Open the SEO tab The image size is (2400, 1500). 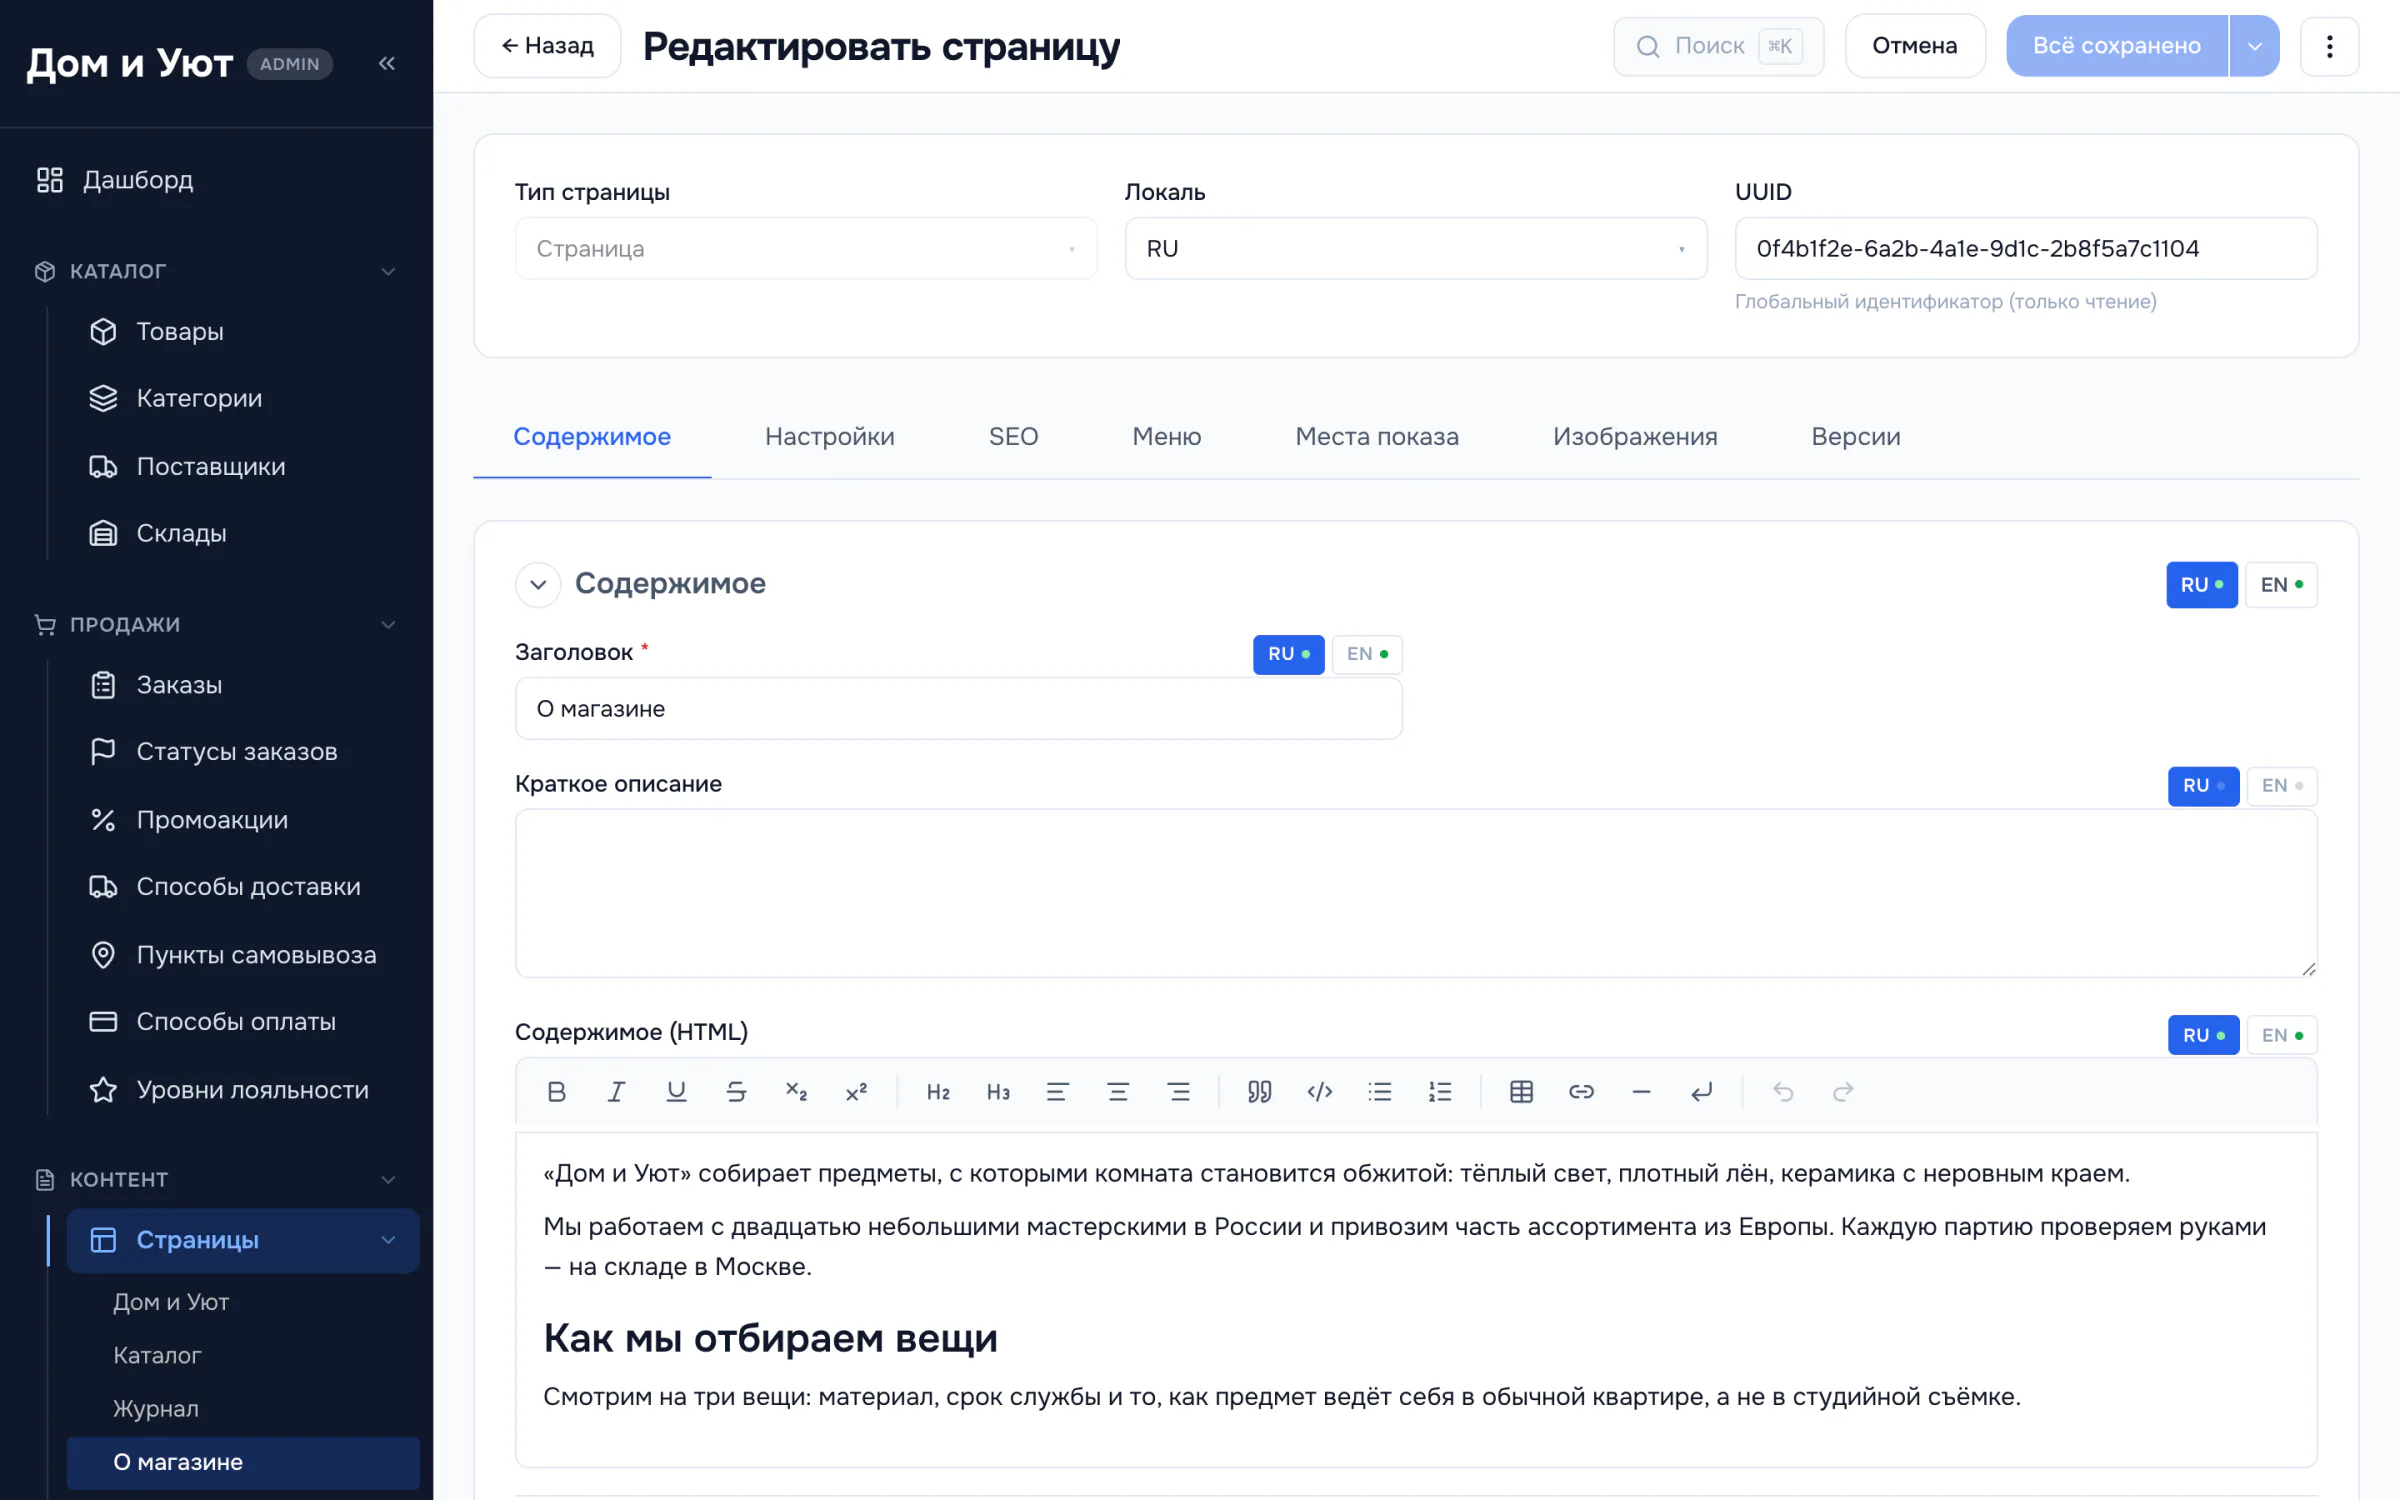1014,437
